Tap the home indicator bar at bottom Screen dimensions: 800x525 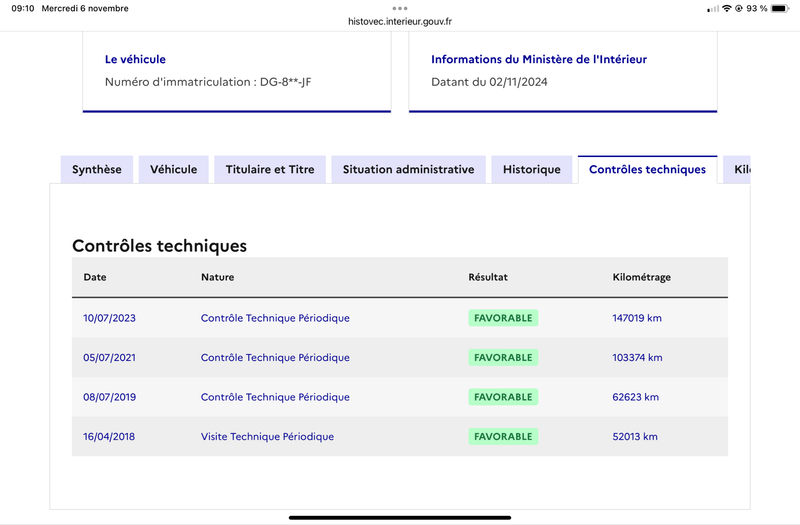click(x=399, y=517)
